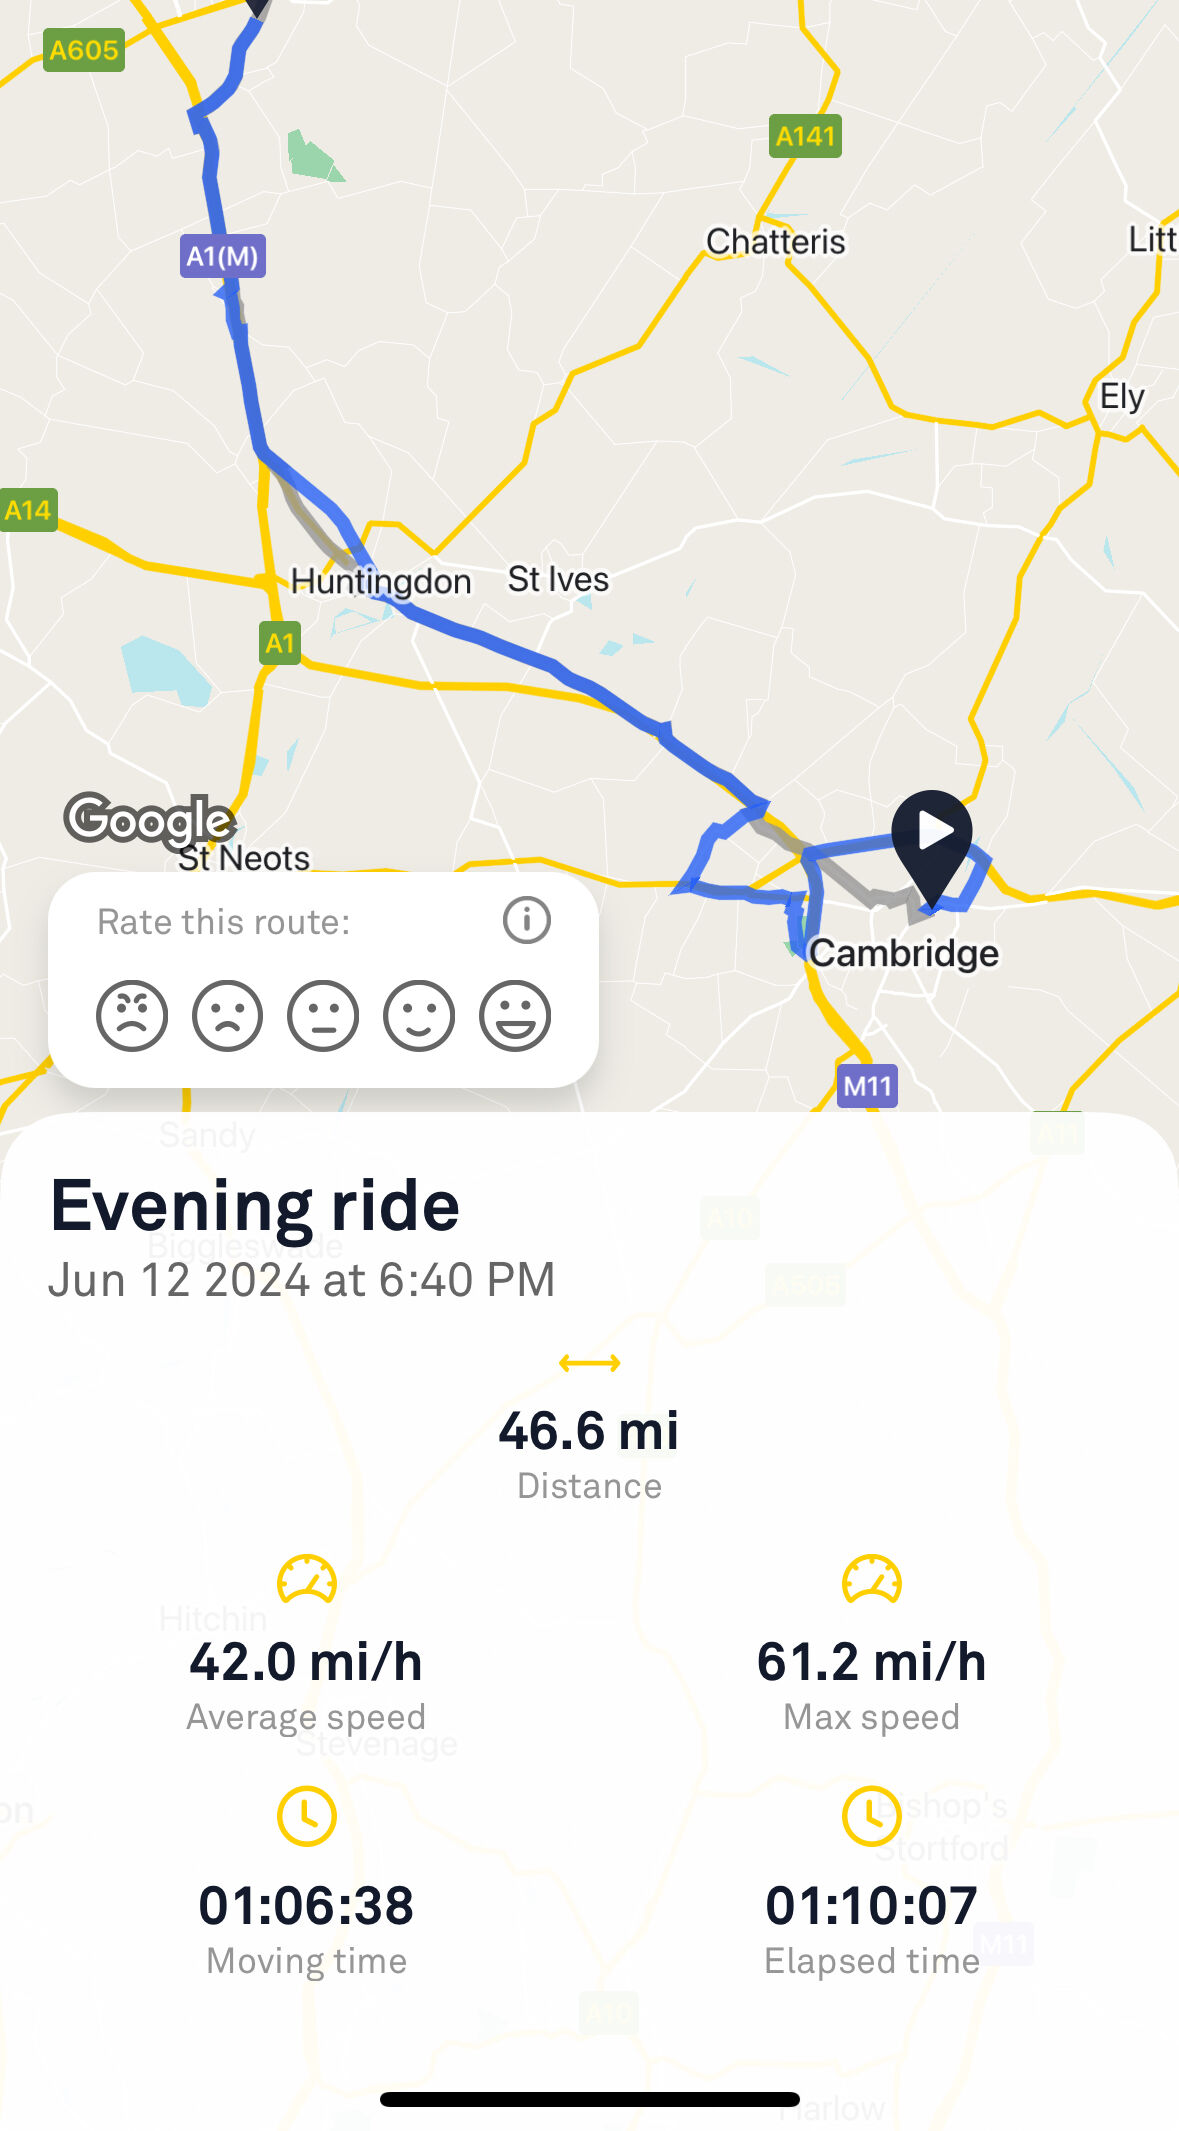This screenshot has height=2131, width=1179.
Task: Click the Google logo on map
Action: [150, 820]
